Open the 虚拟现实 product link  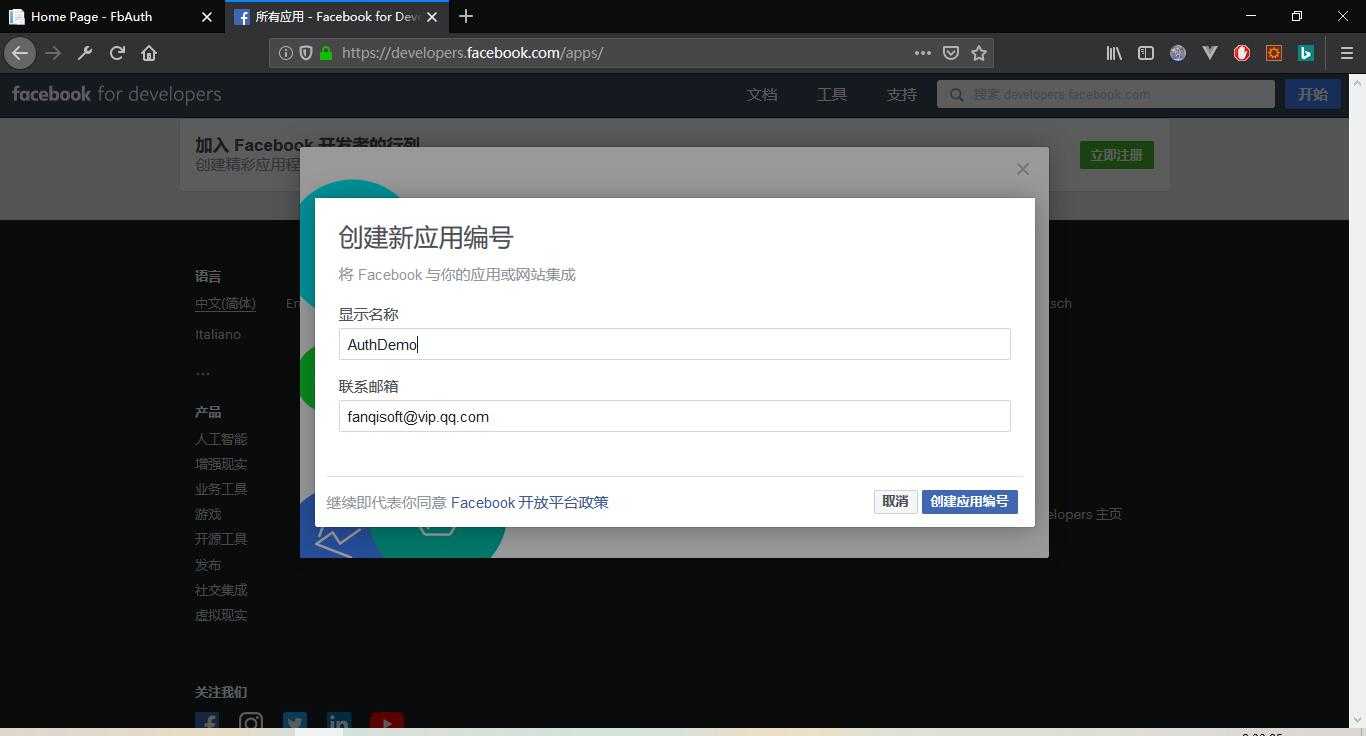[x=221, y=615]
